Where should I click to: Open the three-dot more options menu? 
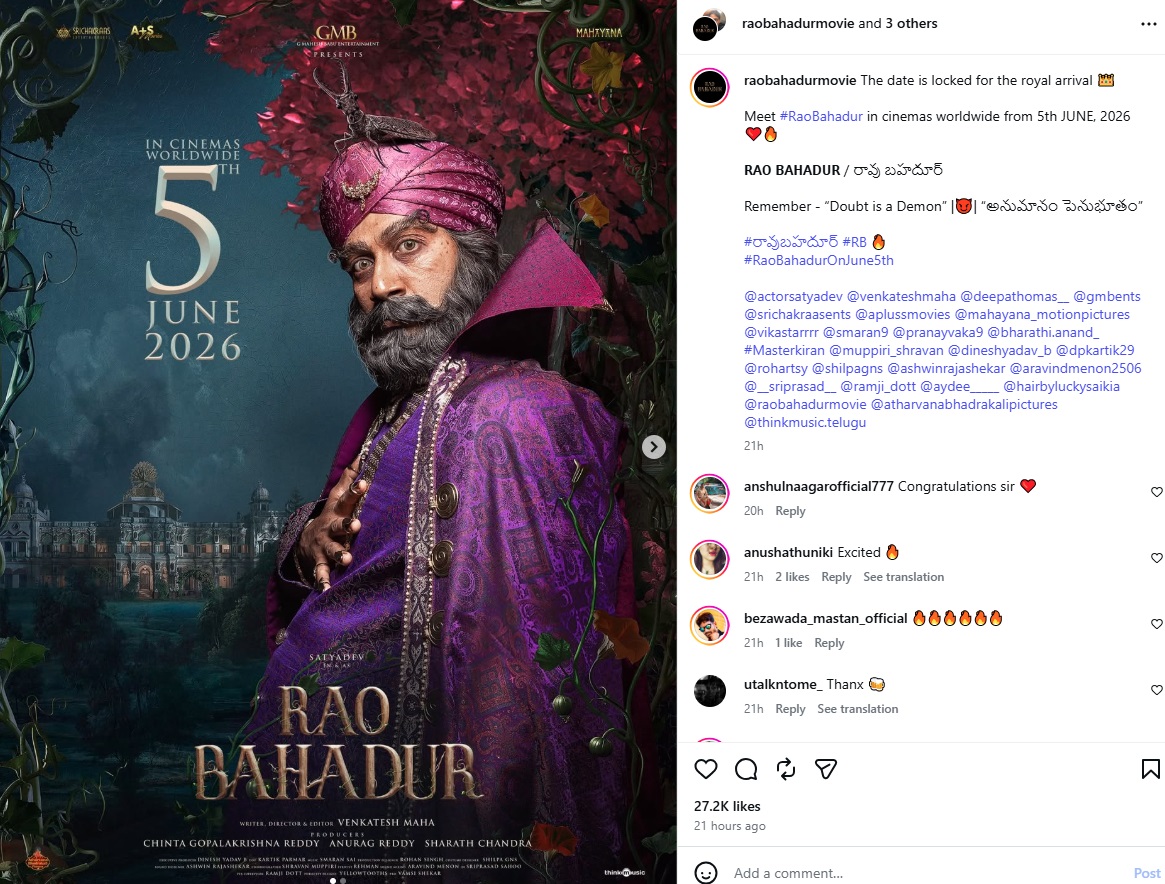(x=1149, y=24)
